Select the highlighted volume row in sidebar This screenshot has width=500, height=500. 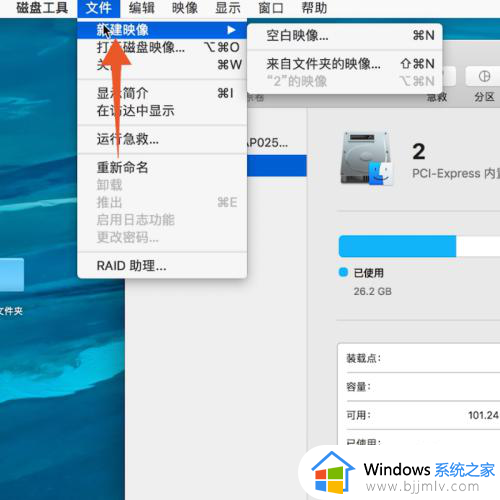pyautogui.click(x=277, y=165)
